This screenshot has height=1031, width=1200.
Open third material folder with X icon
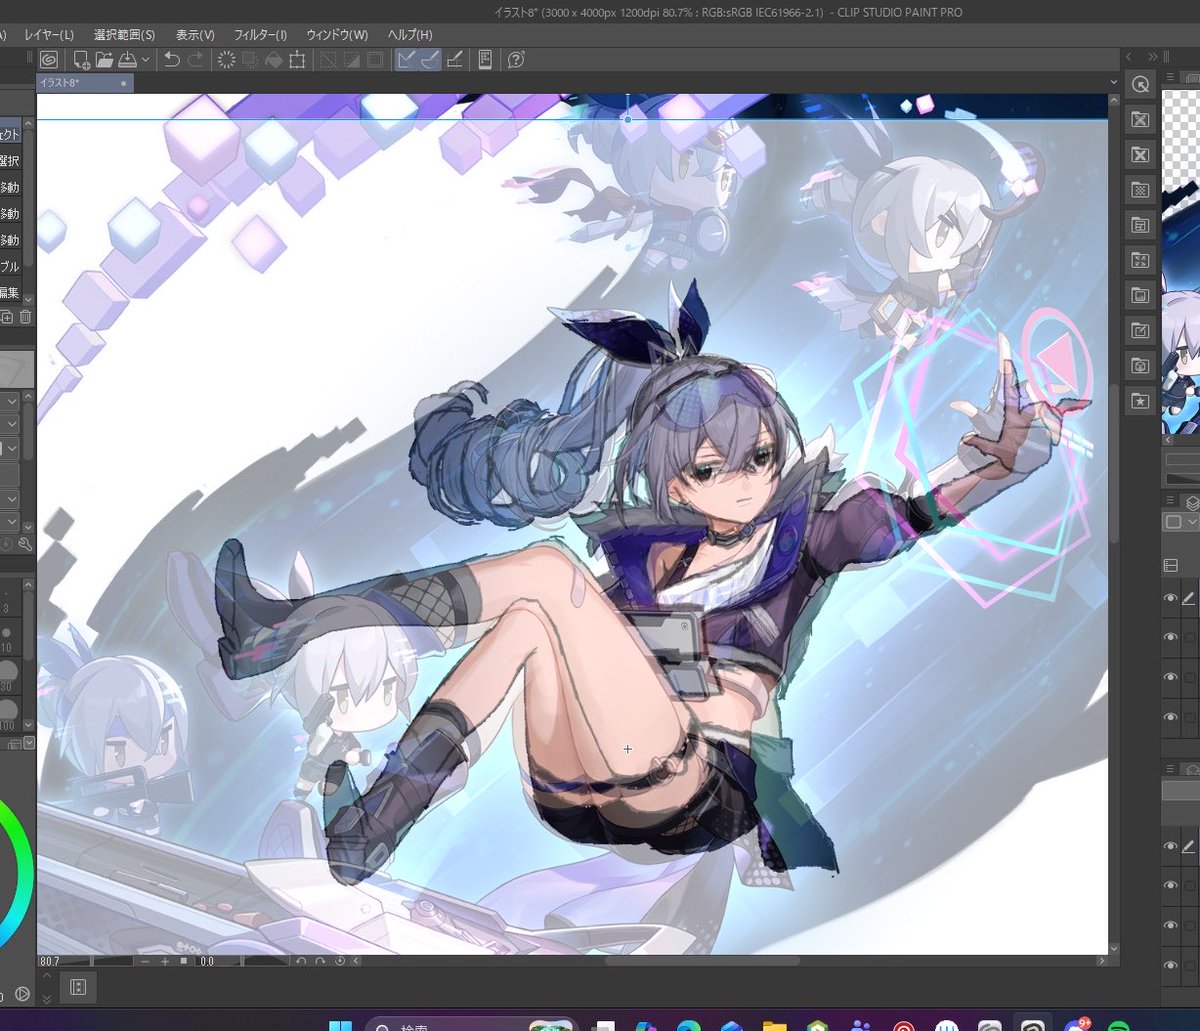coord(1139,155)
